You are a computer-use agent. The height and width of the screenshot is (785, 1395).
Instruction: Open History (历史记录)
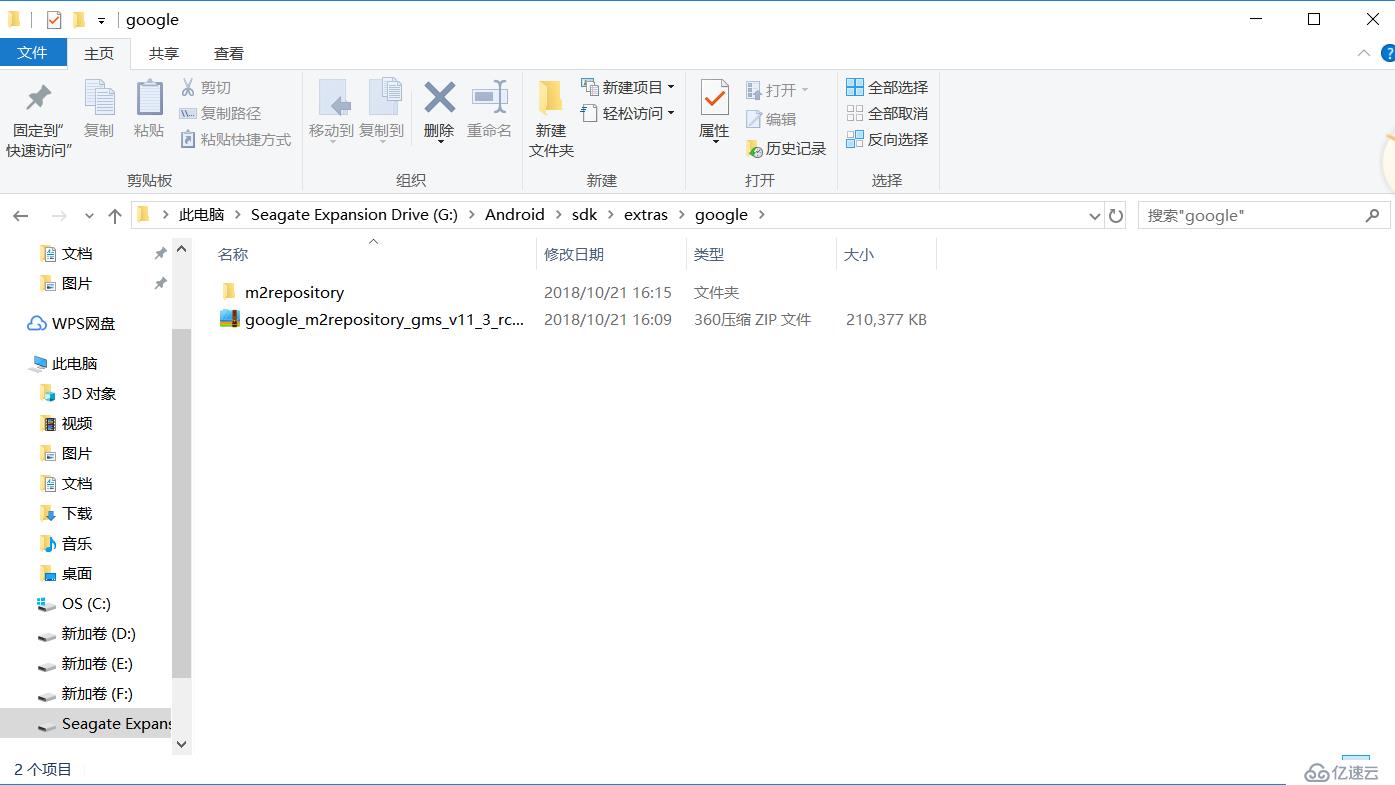[786, 149]
